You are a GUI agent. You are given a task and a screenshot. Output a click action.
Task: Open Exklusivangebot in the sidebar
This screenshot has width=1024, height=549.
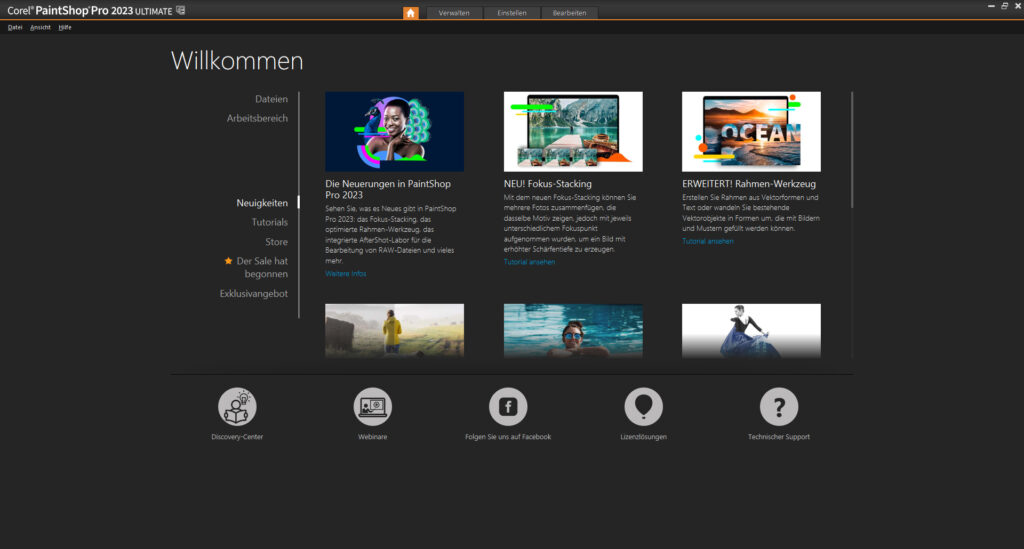(253, 294)
